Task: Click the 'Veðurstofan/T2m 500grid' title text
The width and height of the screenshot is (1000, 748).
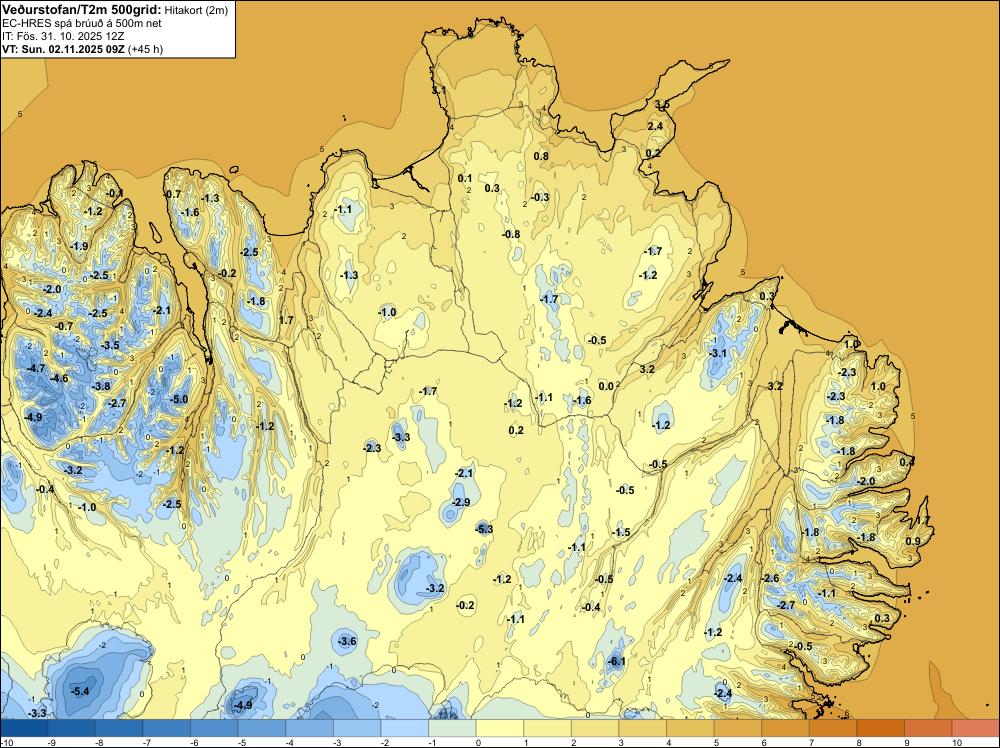Action: 82,9
